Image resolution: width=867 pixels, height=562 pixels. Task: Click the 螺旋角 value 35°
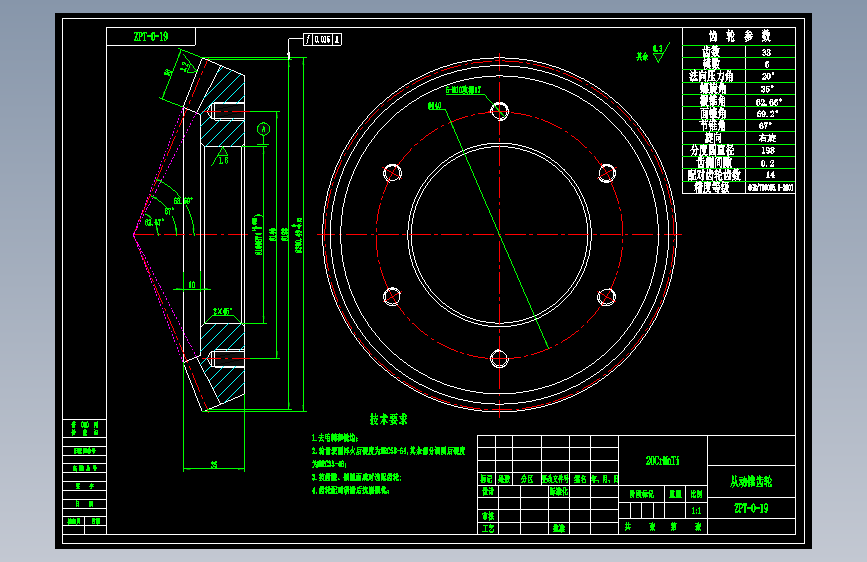pos(767,89)
